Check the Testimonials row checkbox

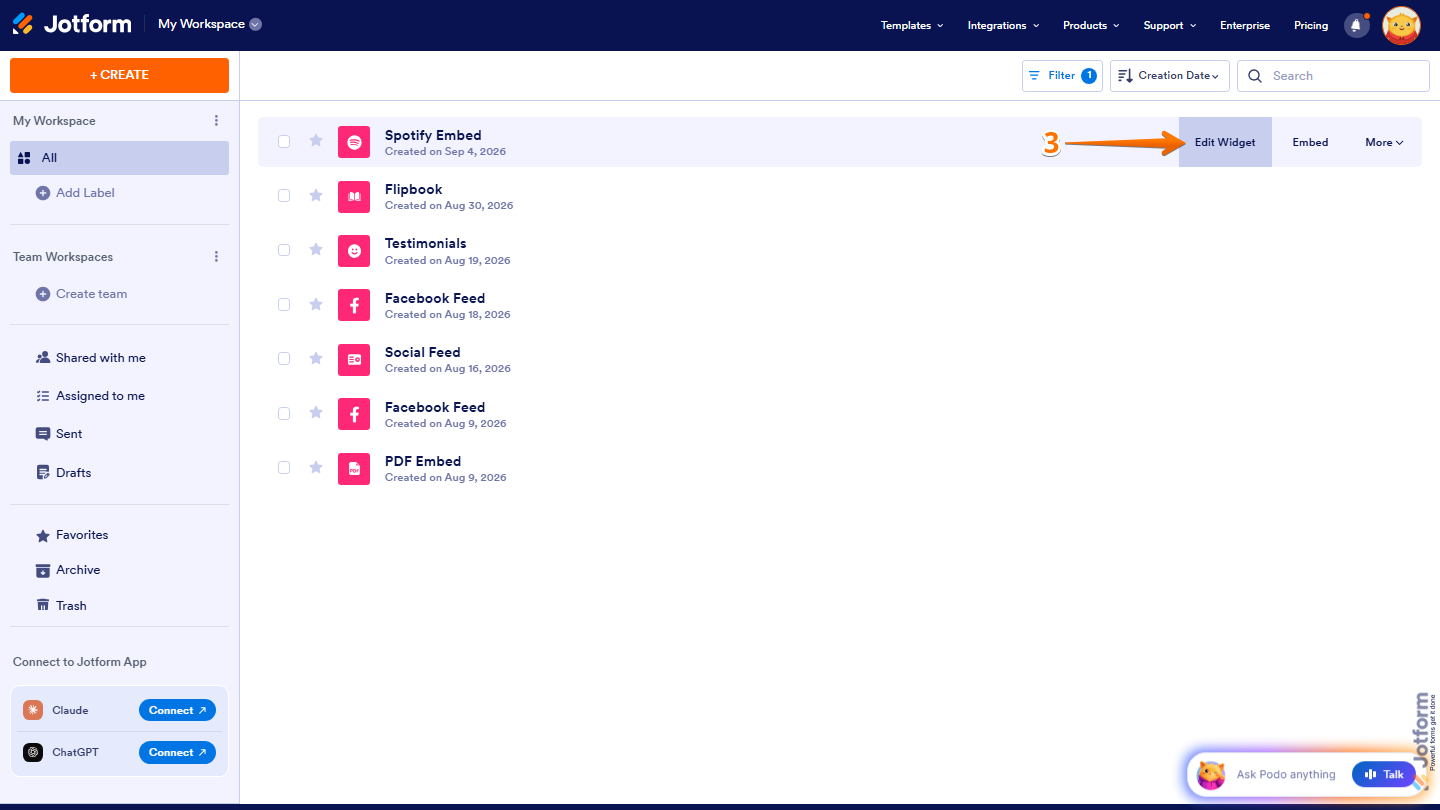coord(284,250)
